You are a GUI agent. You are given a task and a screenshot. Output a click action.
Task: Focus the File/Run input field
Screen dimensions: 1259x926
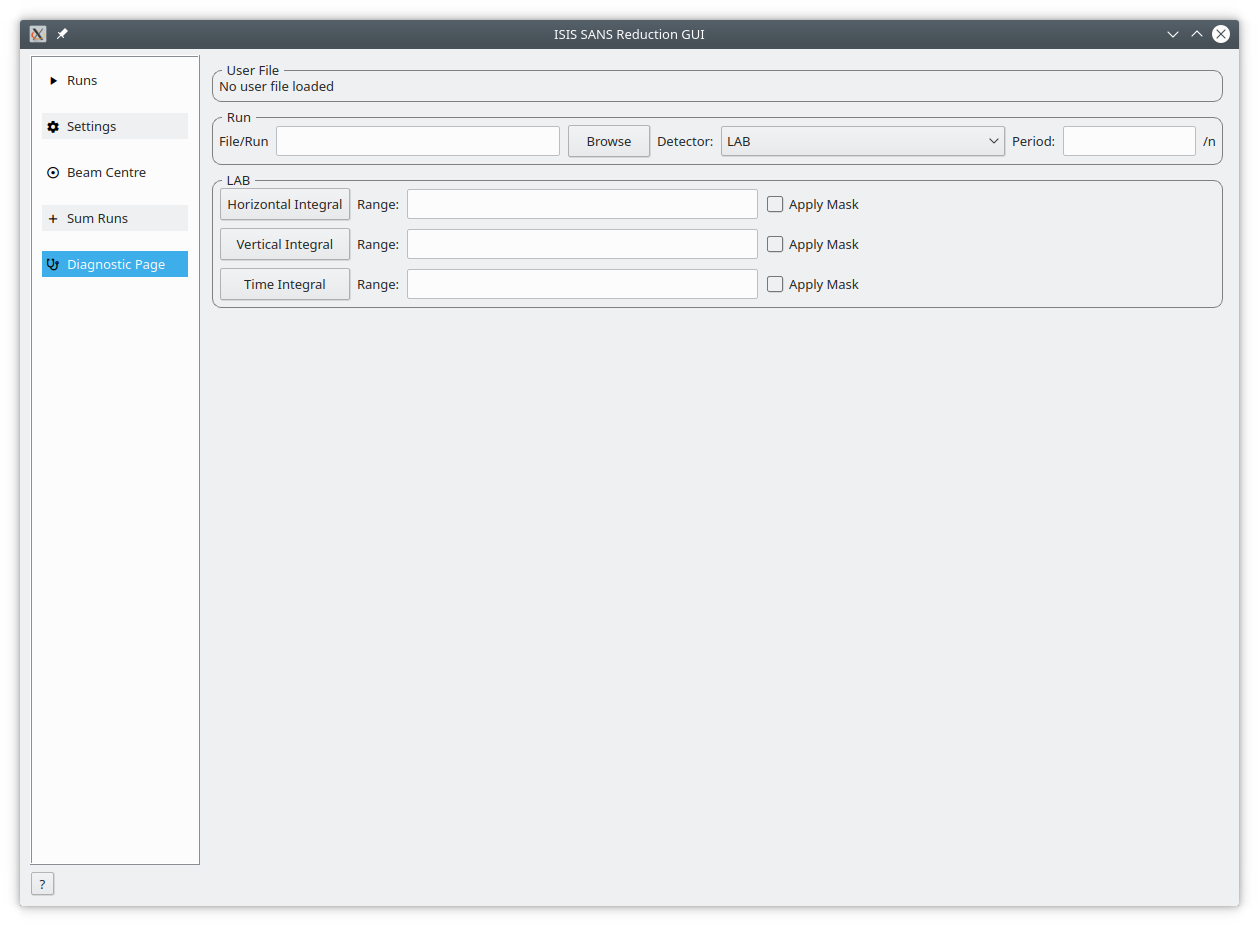(418, 141)
